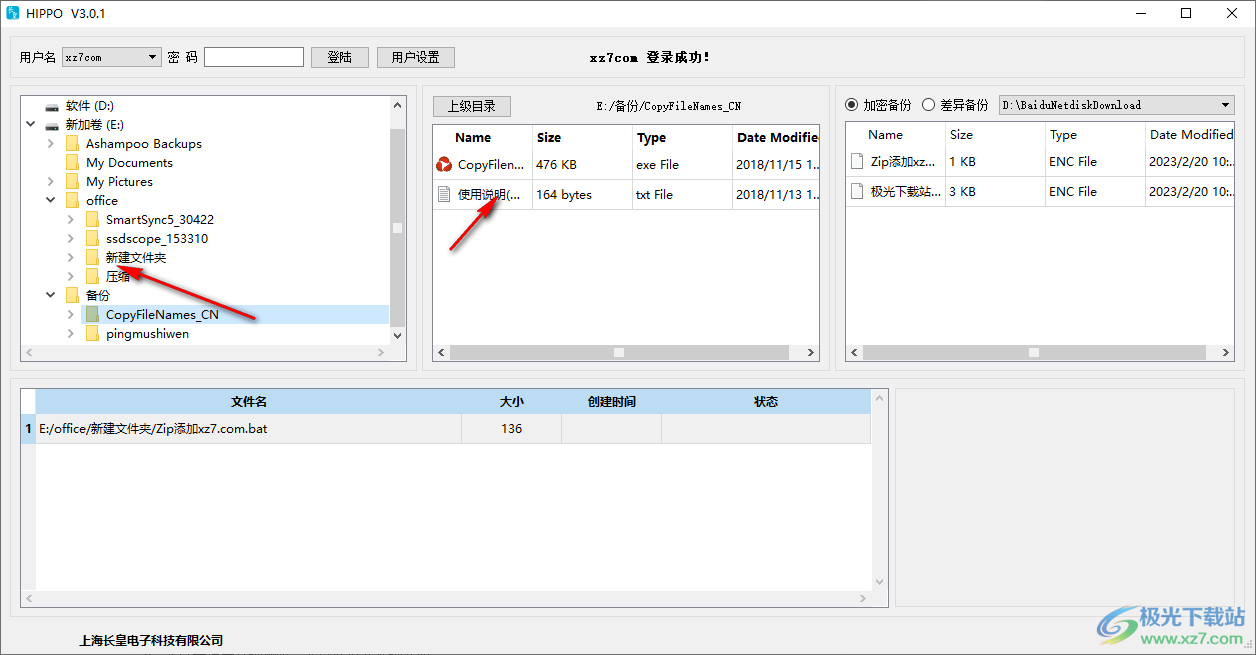
Task: Select the 差异备份 radio button
Action: [928, 105]
